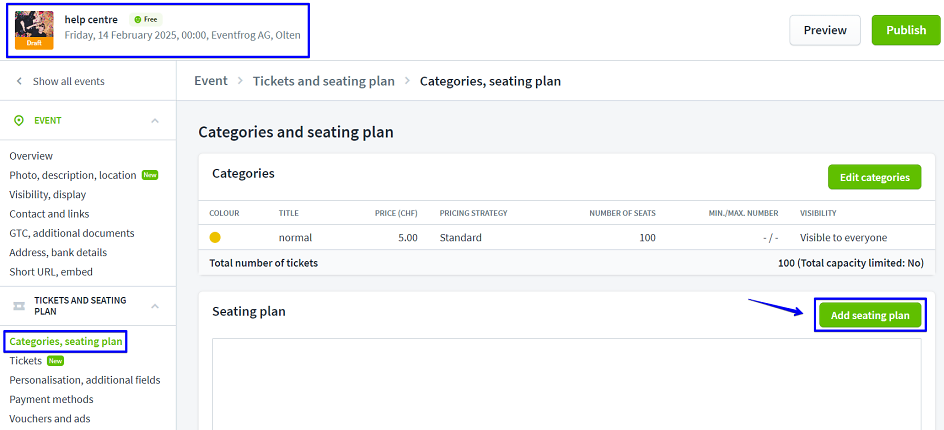This screenshot has height=430, width=944.
Task: Click the yellow colour dot for normal category
Action: click(215, 238)
